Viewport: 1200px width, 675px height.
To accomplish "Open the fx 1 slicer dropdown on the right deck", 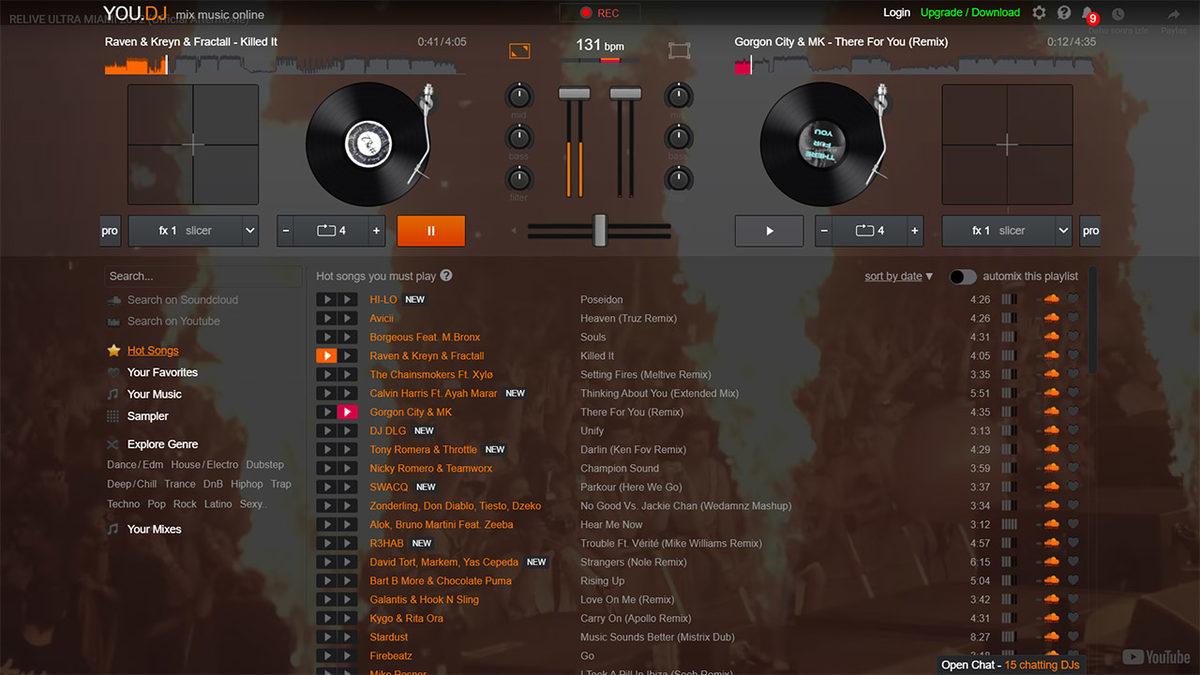I will (x=1006, y=230).
